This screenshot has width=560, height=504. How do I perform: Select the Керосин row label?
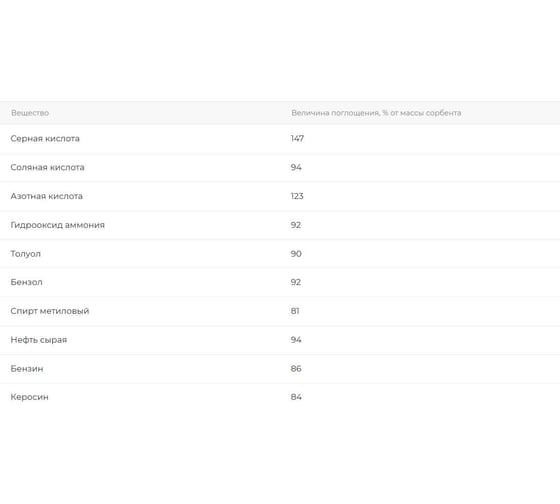click(x=29, y=397)
